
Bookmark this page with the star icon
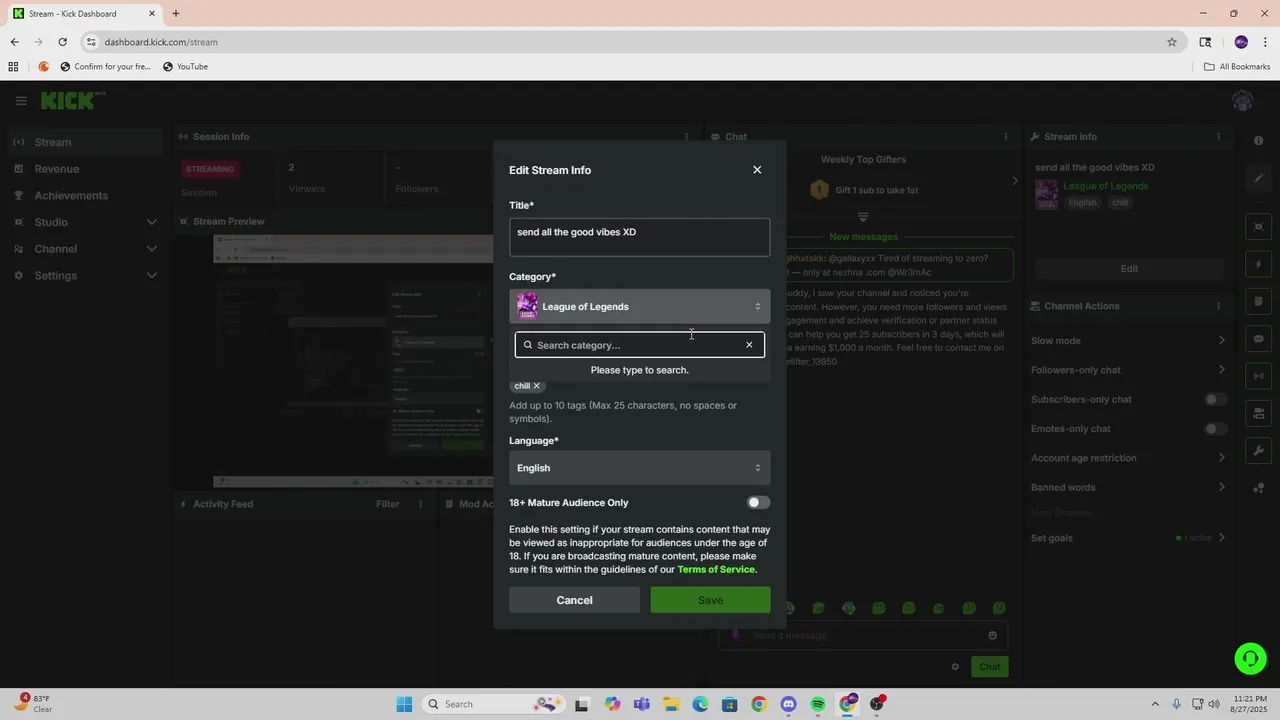1172,42
